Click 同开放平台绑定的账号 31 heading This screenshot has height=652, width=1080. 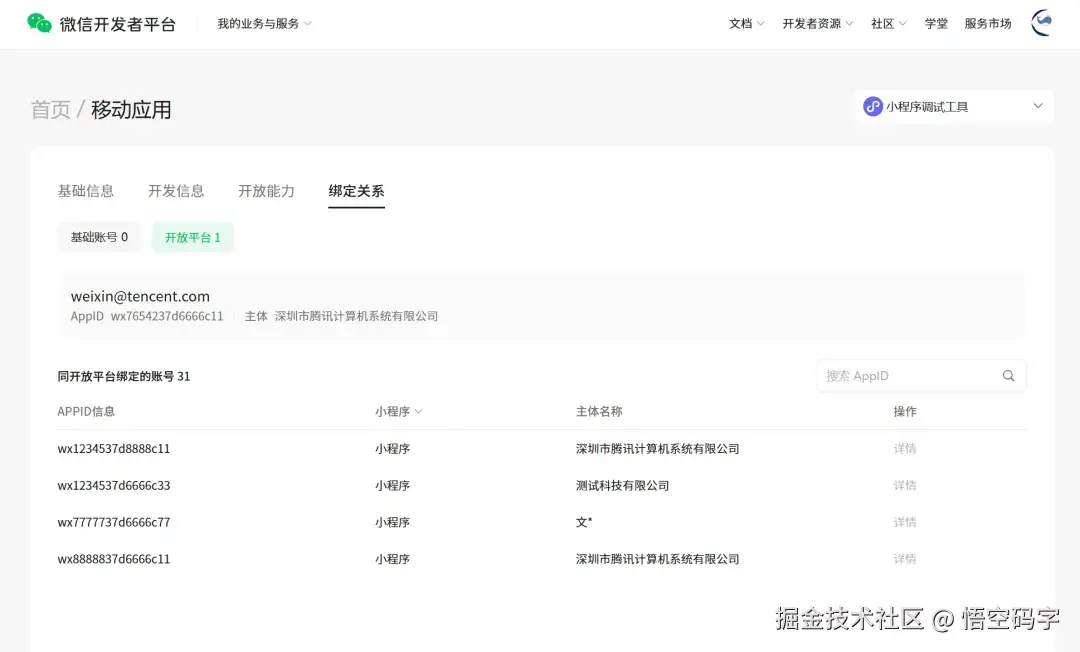(124, 376)
